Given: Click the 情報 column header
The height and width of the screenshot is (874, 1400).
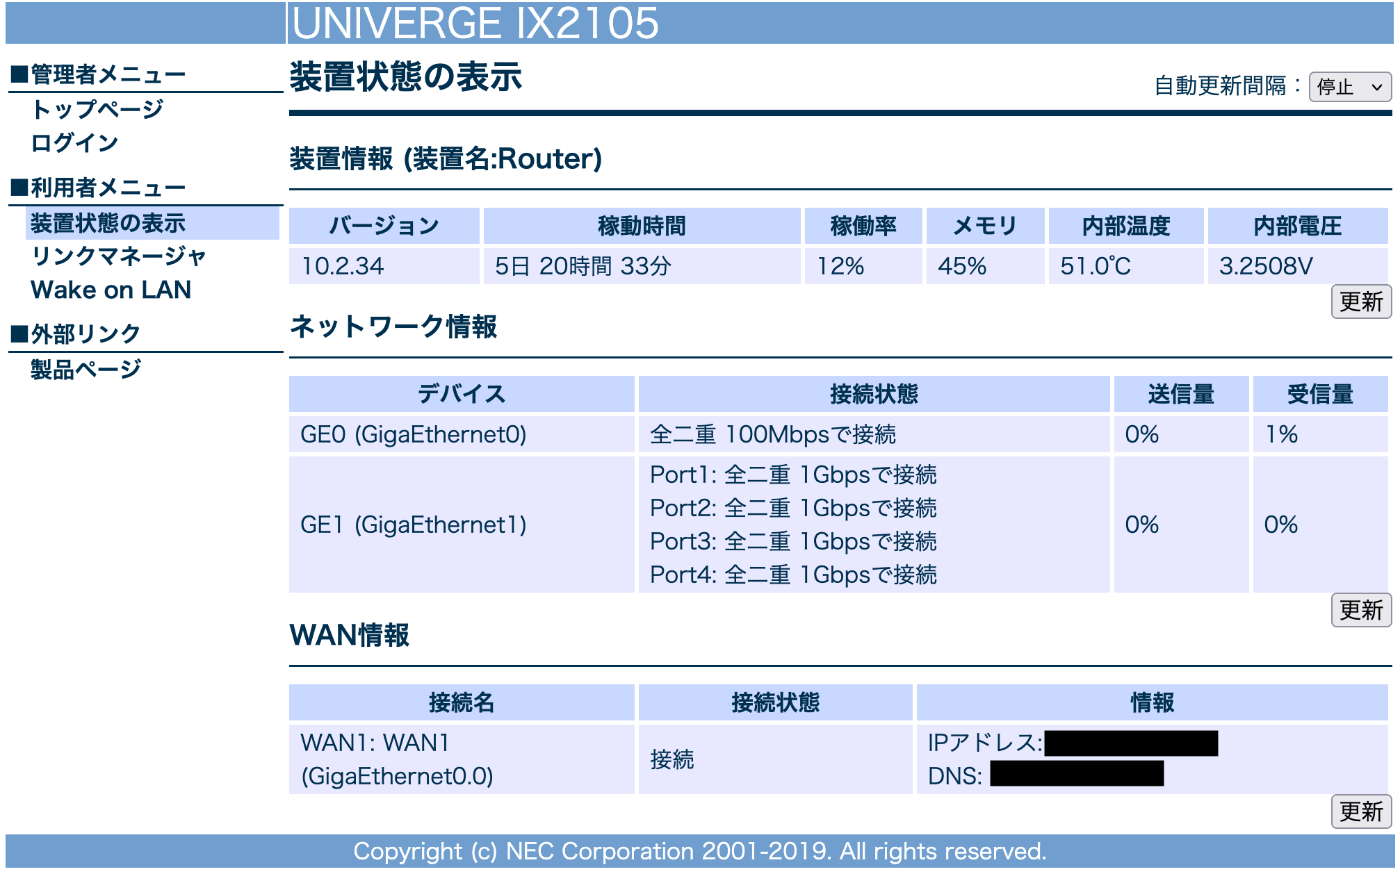Looking at the screenshot, I should click(1153, 703).
